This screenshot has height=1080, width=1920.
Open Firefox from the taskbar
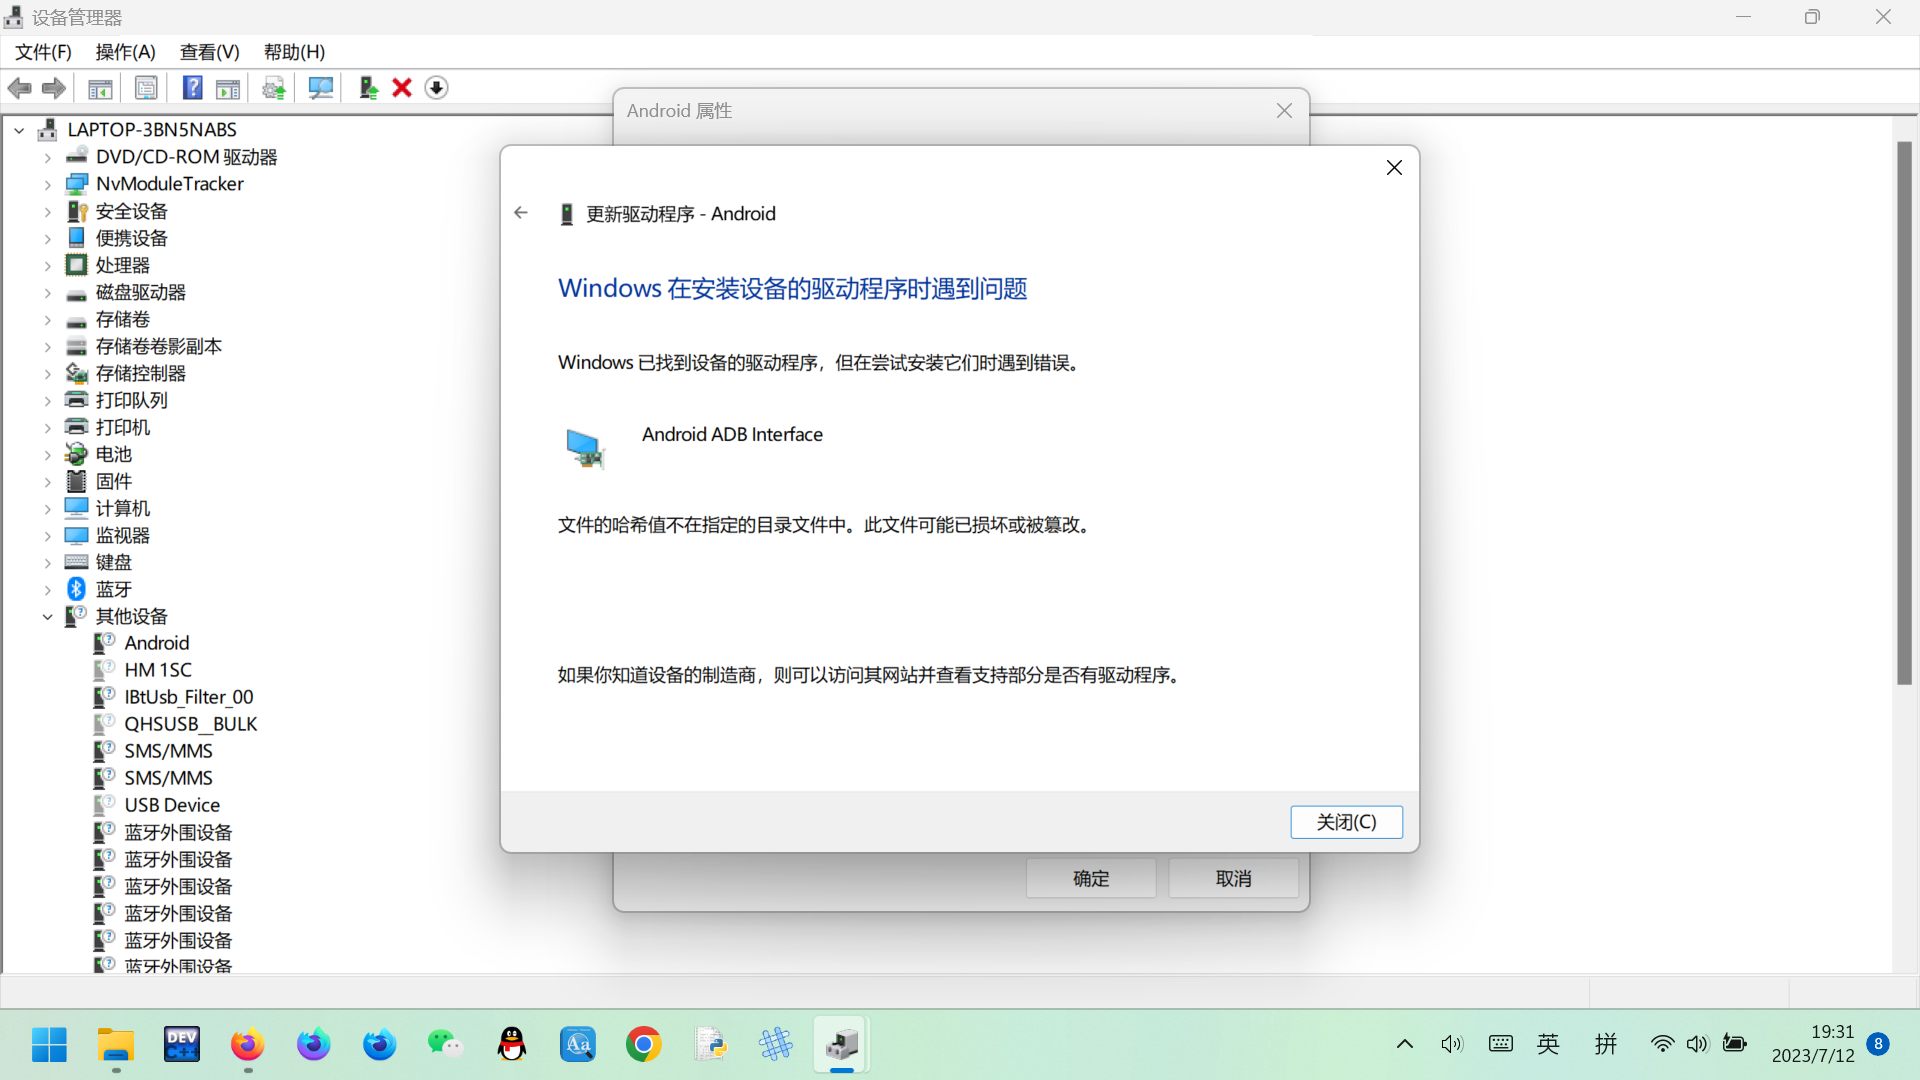[x=248, y=1044]
